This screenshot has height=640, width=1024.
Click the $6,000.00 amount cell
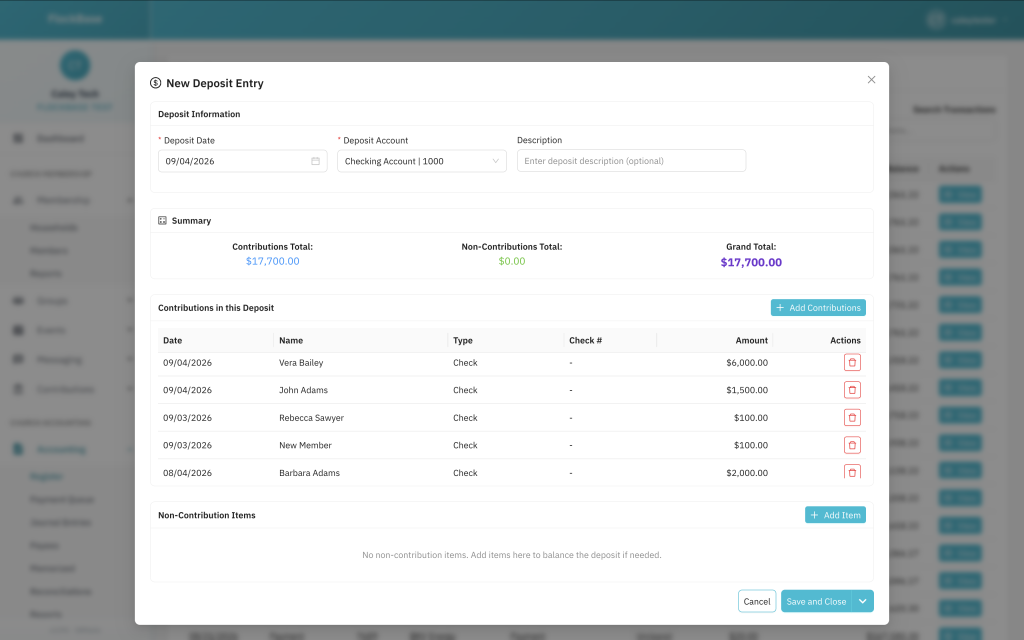coord(747,362)
